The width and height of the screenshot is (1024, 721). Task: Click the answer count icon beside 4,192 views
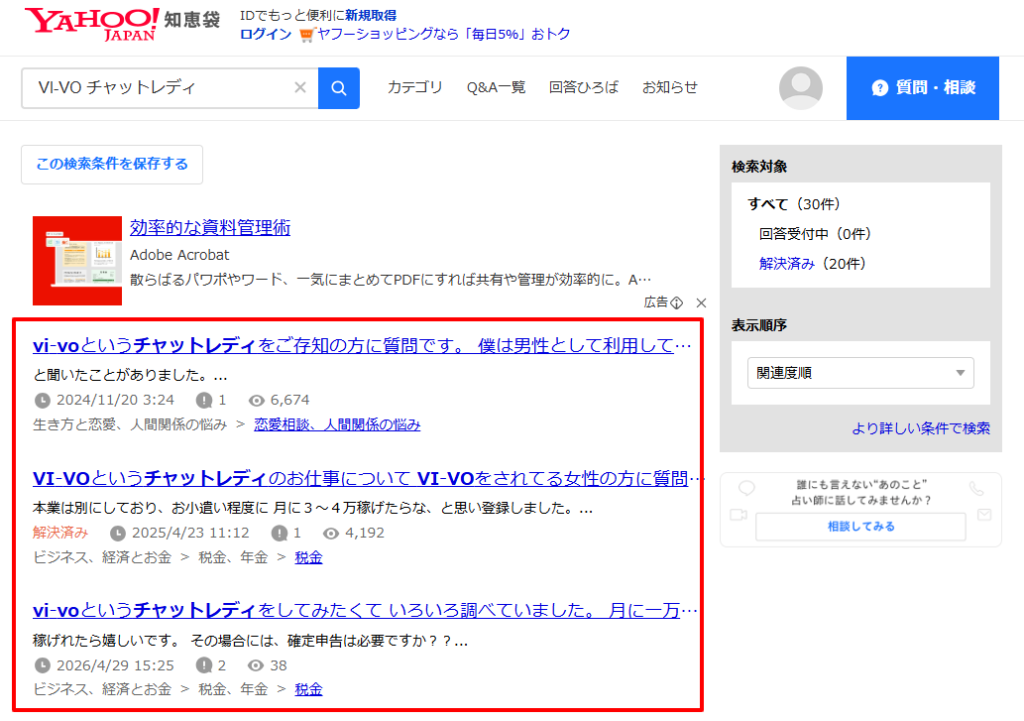pos(279,534)
